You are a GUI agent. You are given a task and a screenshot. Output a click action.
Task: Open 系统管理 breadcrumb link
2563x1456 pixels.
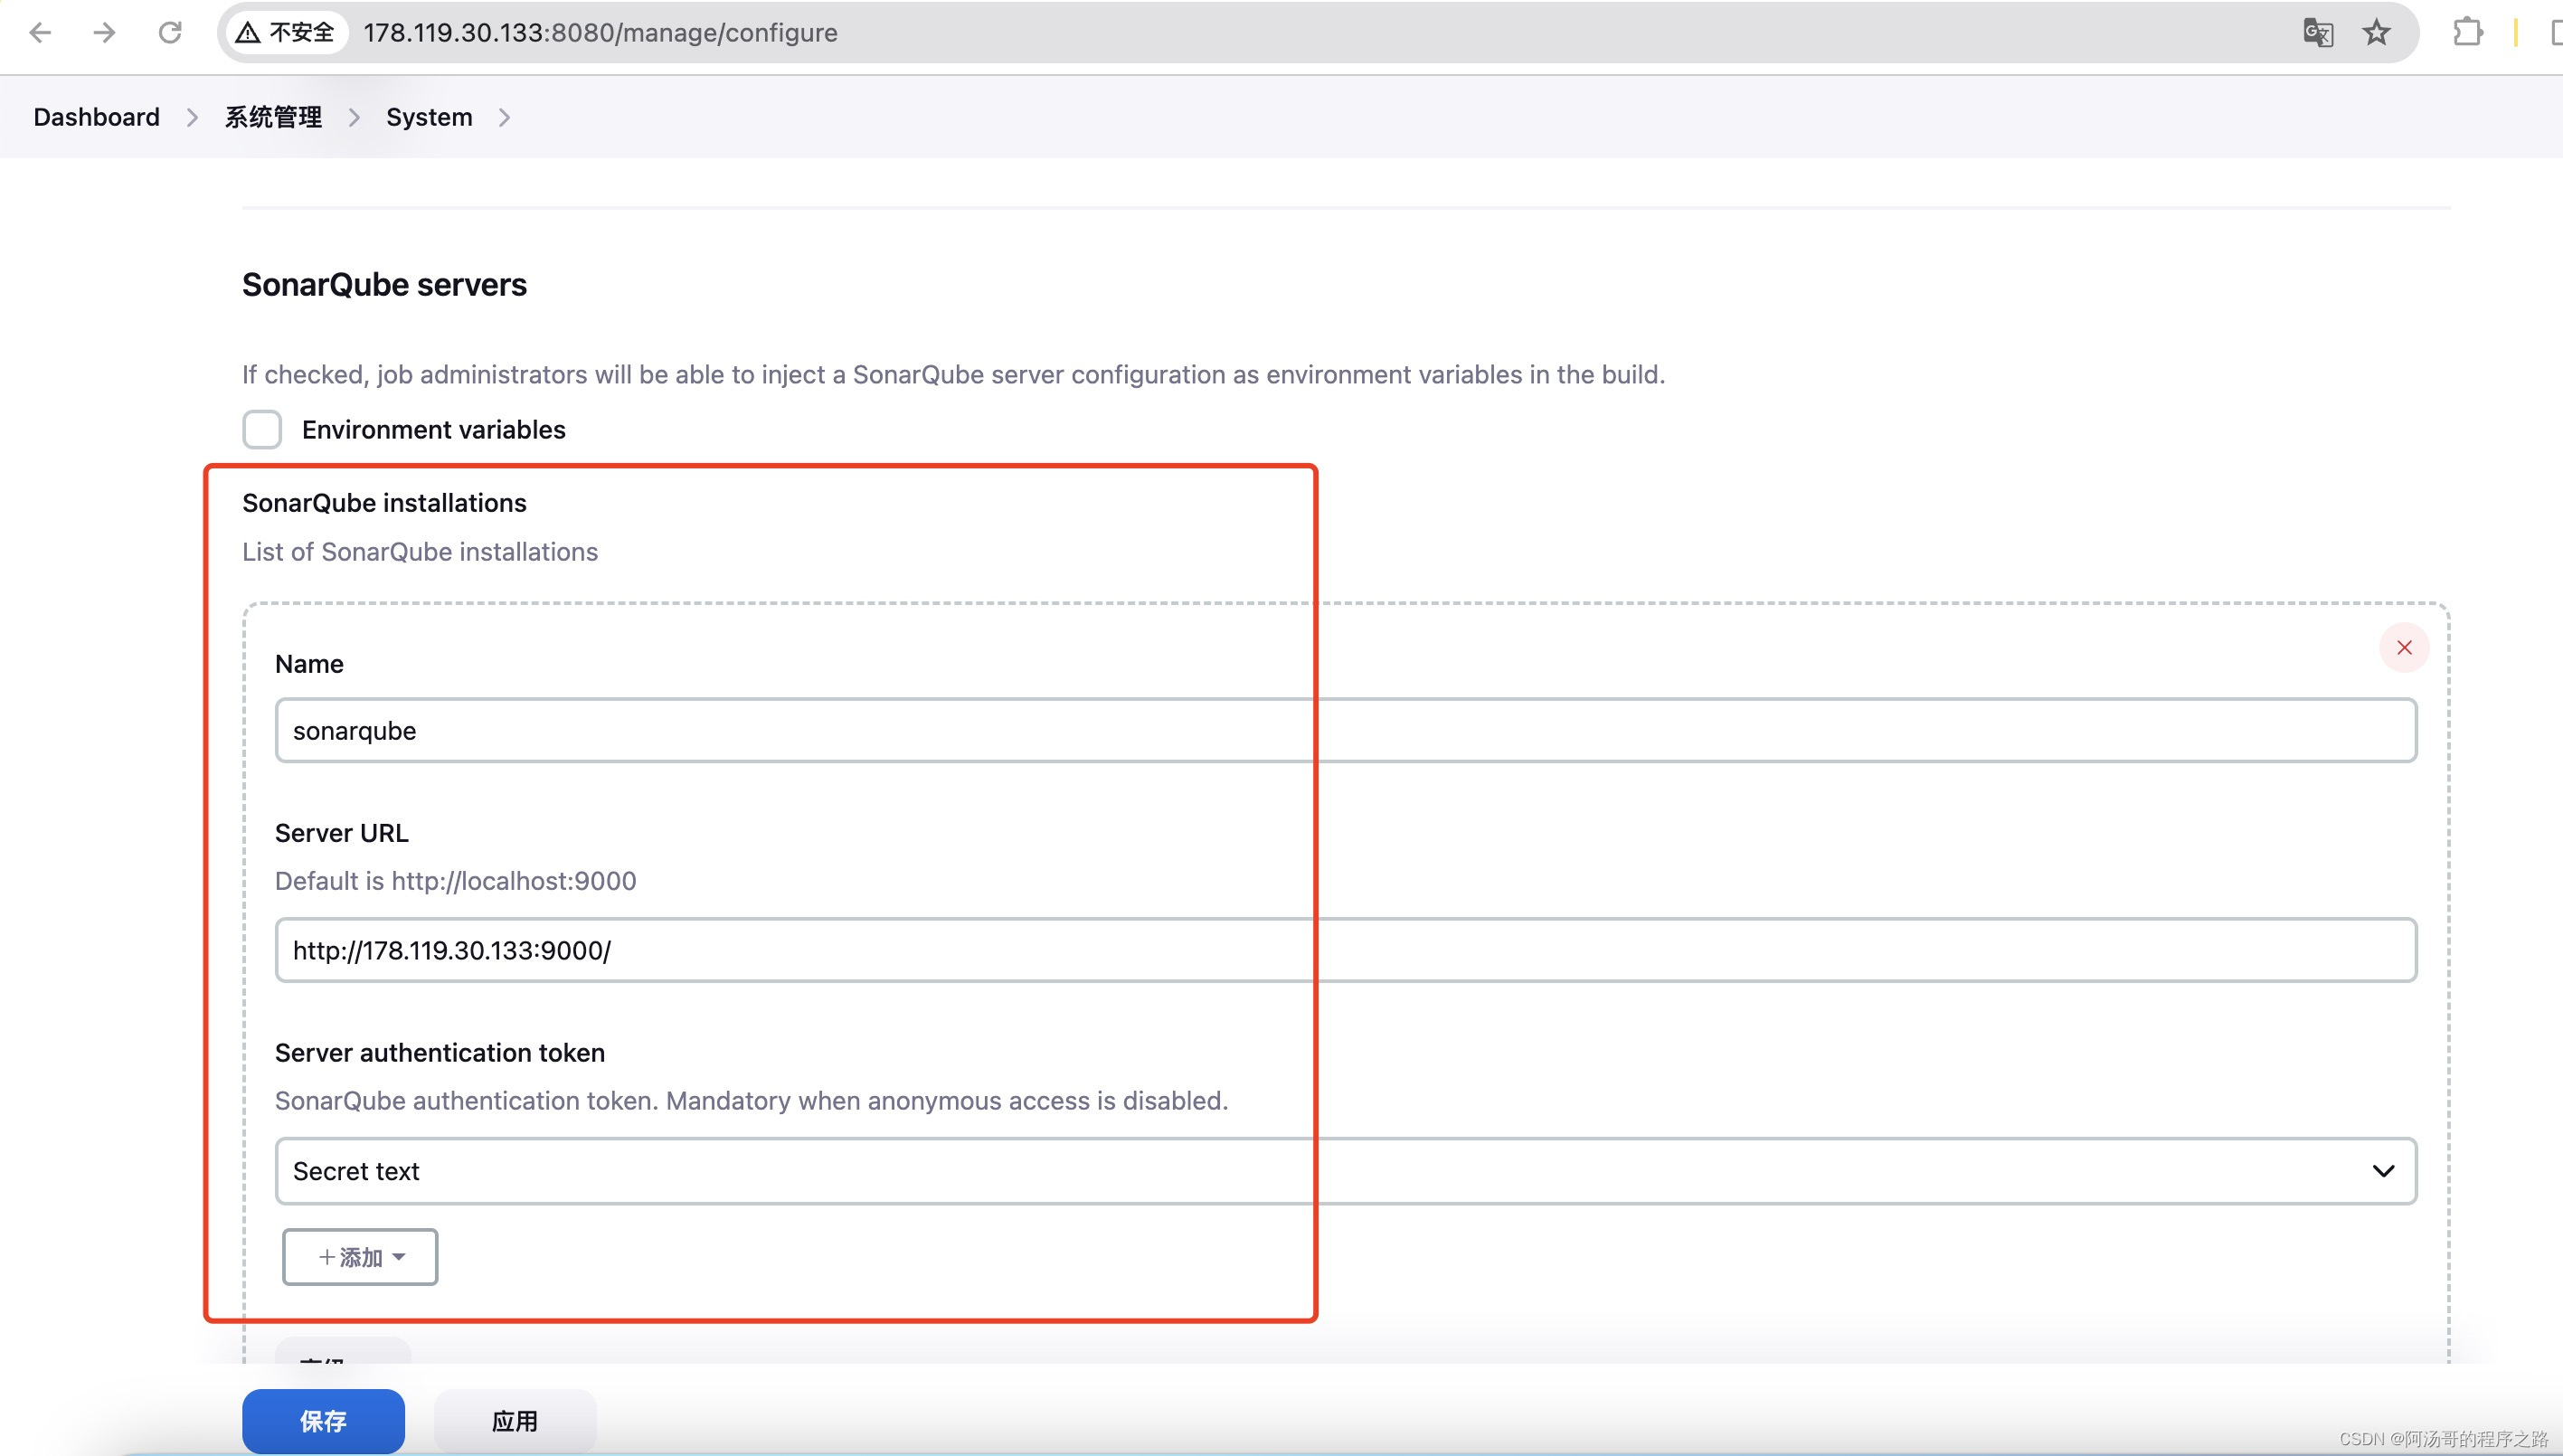(273, 117)
